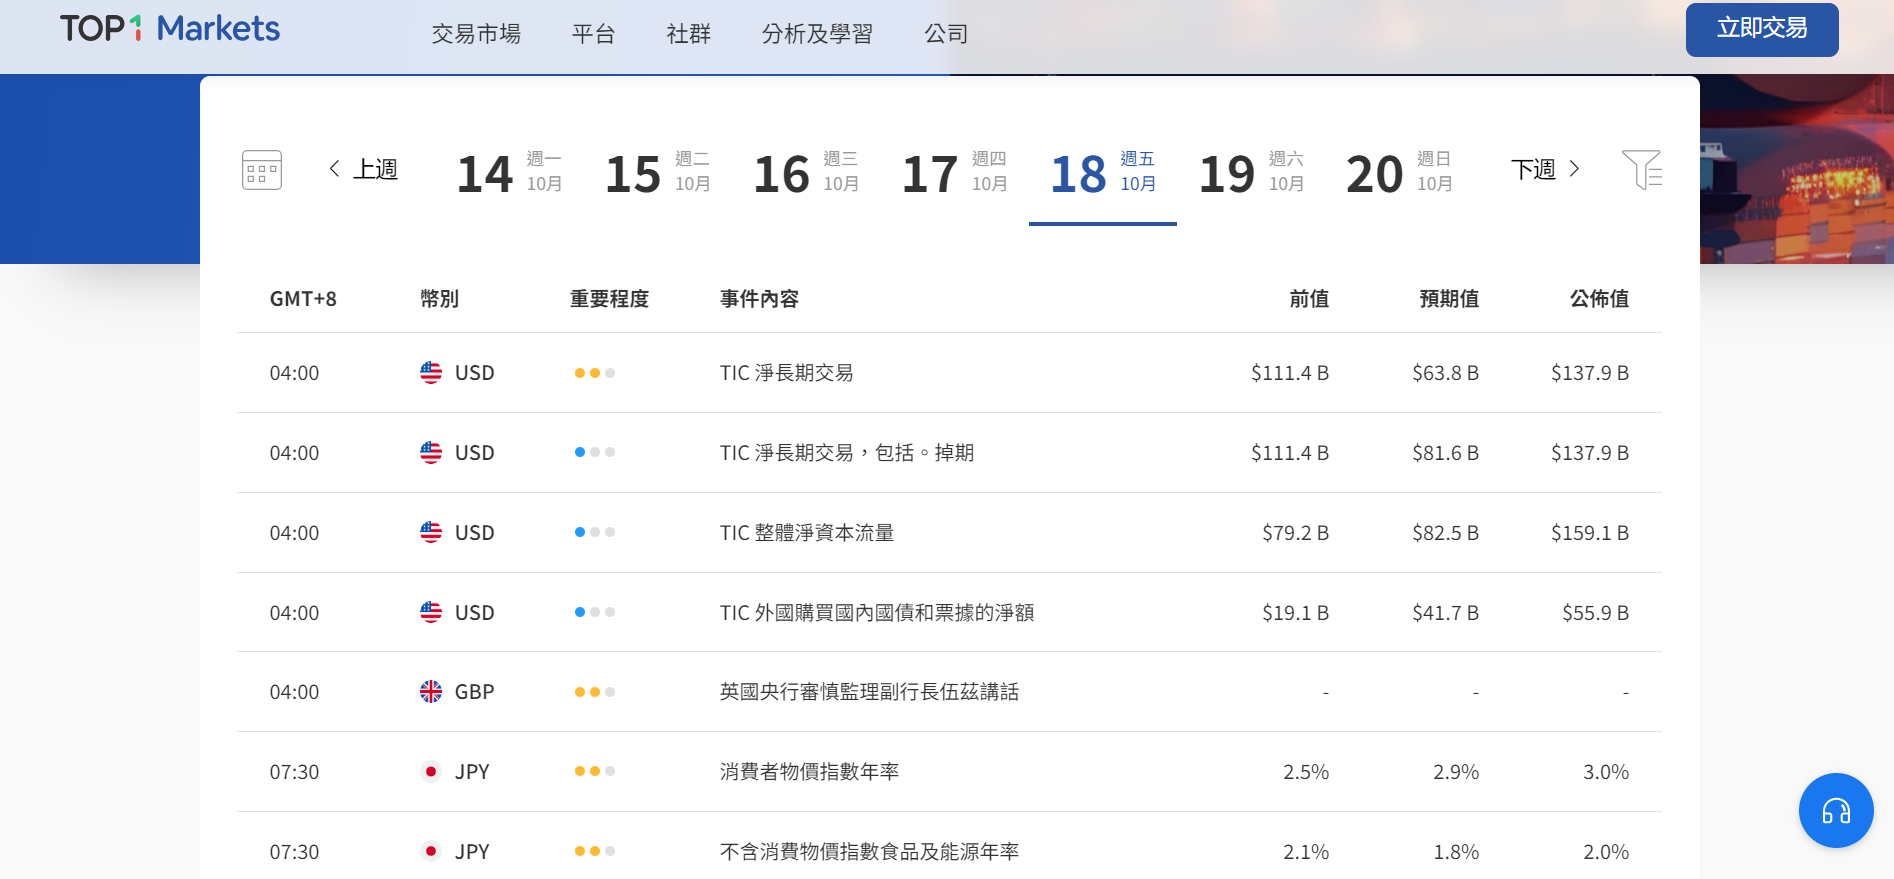Open the calendar date picker icon
Viewport: 1894px width, 879px height.
tap(262, 170)
